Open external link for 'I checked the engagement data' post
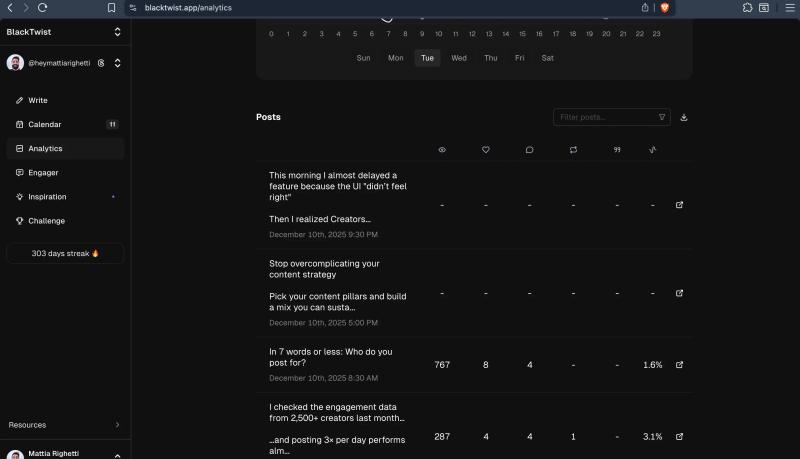800x459 pixels. point(679,437)
